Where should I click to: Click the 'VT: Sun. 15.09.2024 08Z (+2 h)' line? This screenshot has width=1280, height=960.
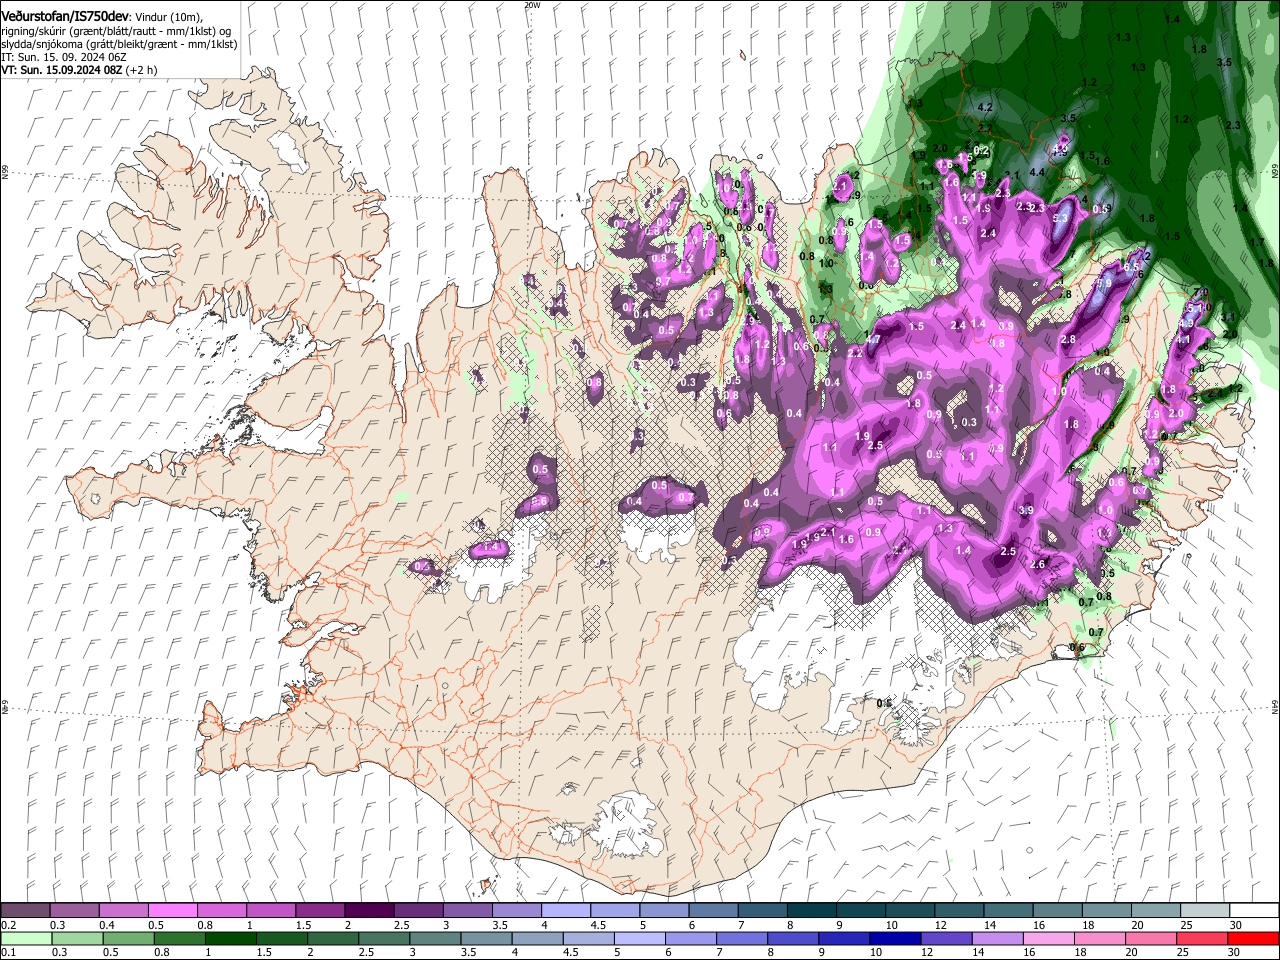pyautogui.click(x=78, y=71)
